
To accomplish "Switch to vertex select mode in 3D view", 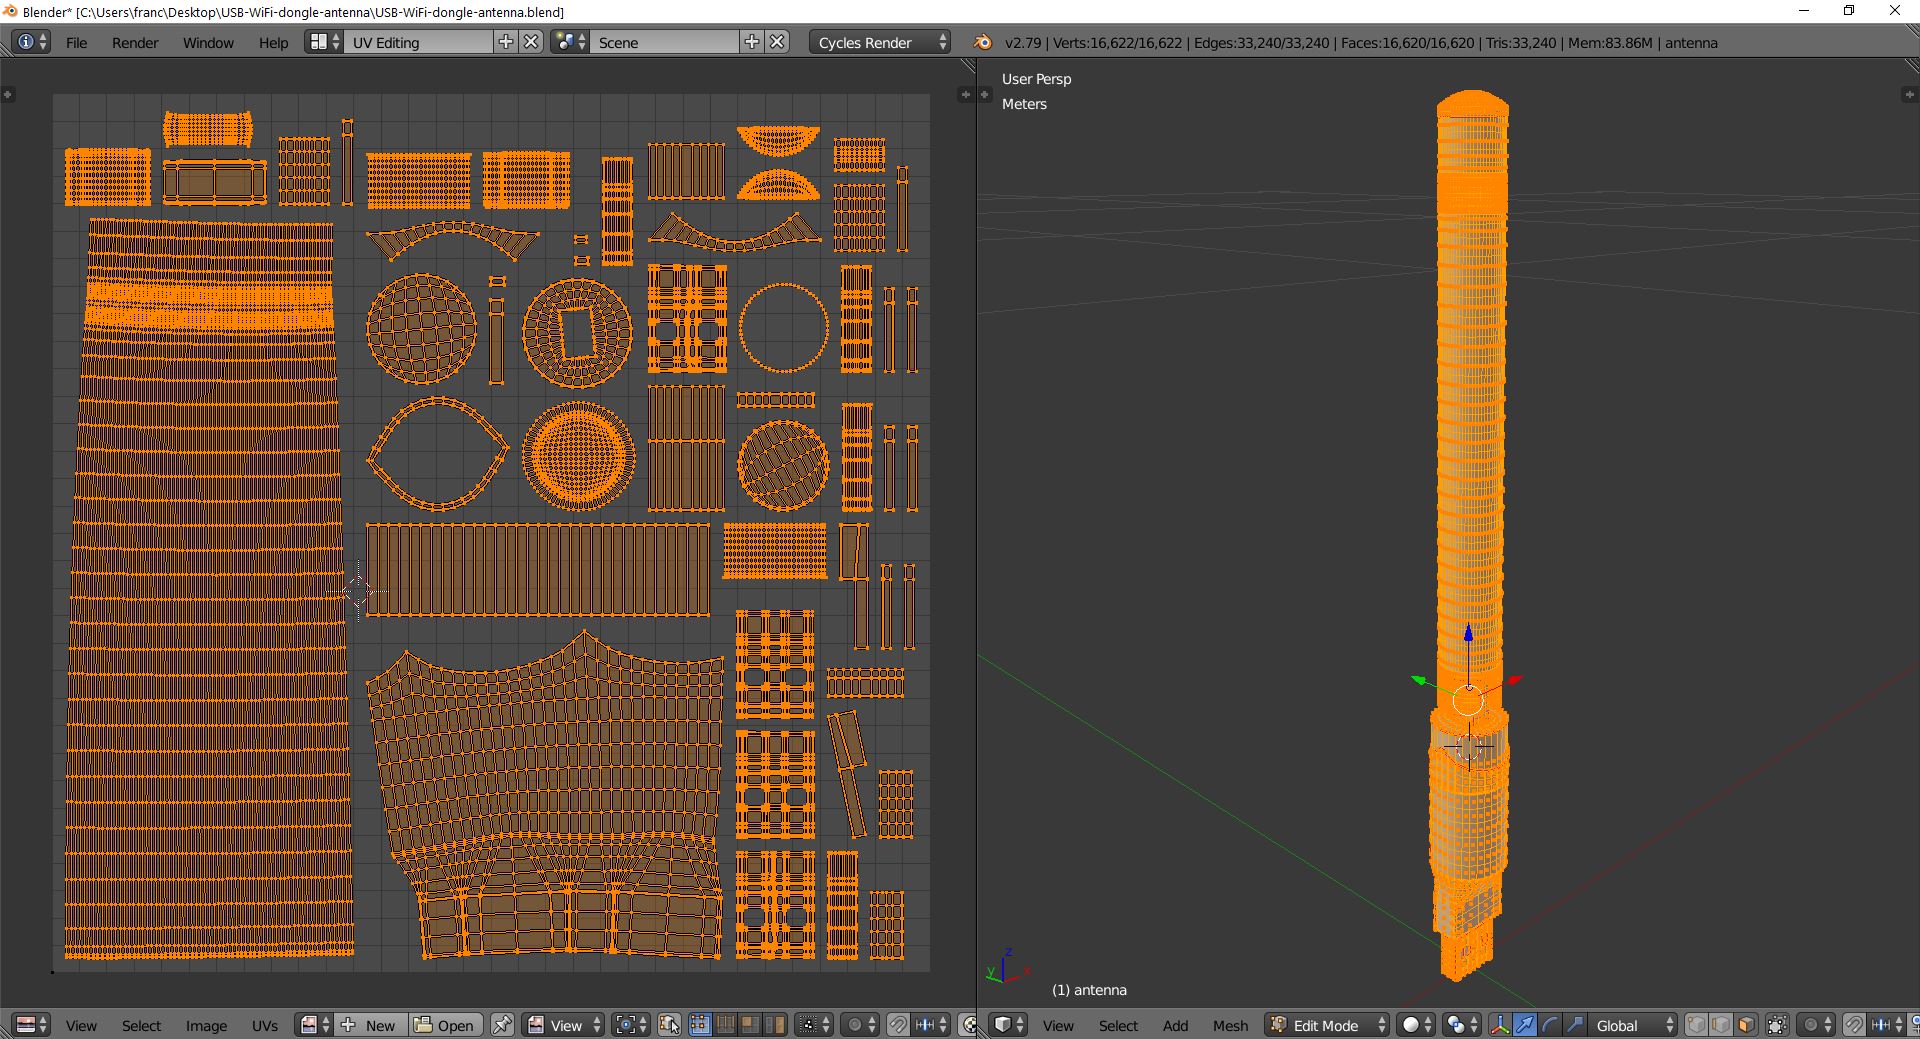I will 1696,1025.
